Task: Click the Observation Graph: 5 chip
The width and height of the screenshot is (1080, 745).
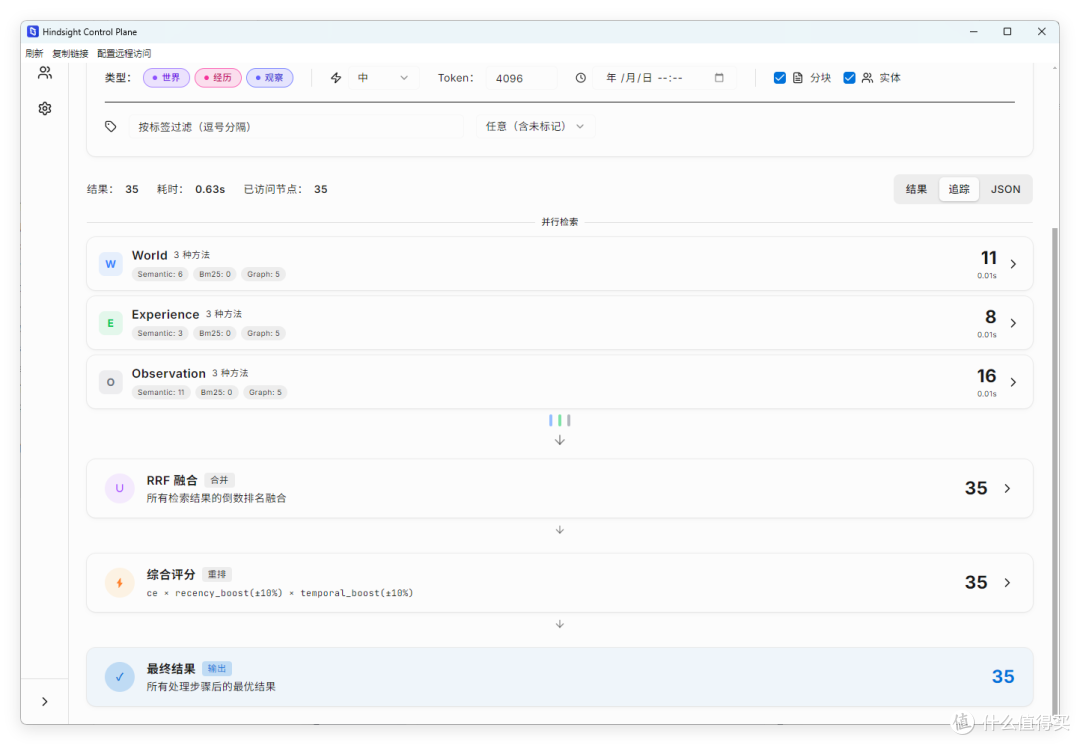Action: (265, 392)
